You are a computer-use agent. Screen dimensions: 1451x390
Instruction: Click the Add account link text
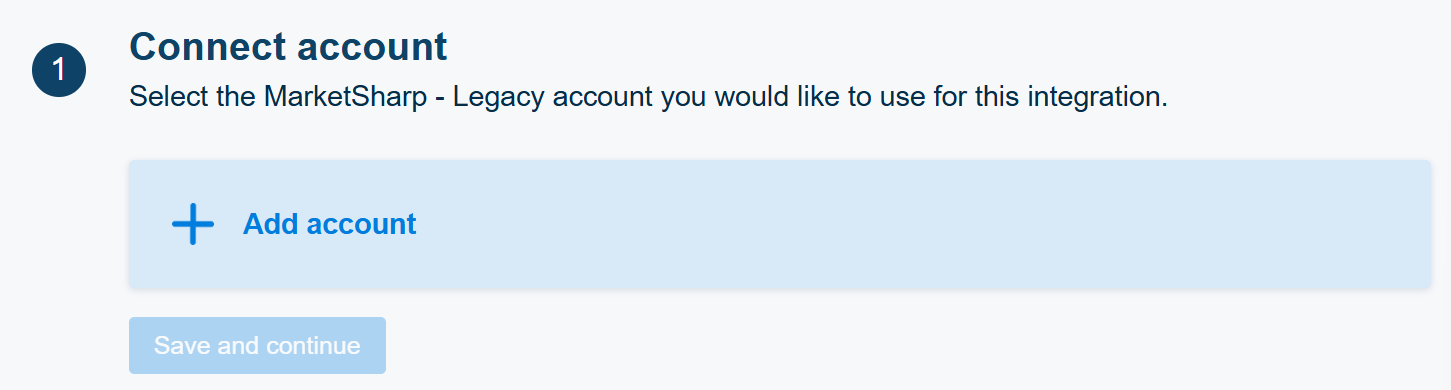329,224
